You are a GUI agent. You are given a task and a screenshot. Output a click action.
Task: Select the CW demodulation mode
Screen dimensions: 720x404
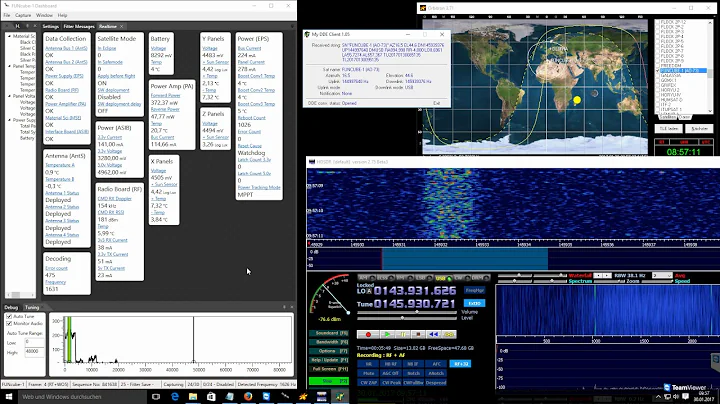(461, 278)
